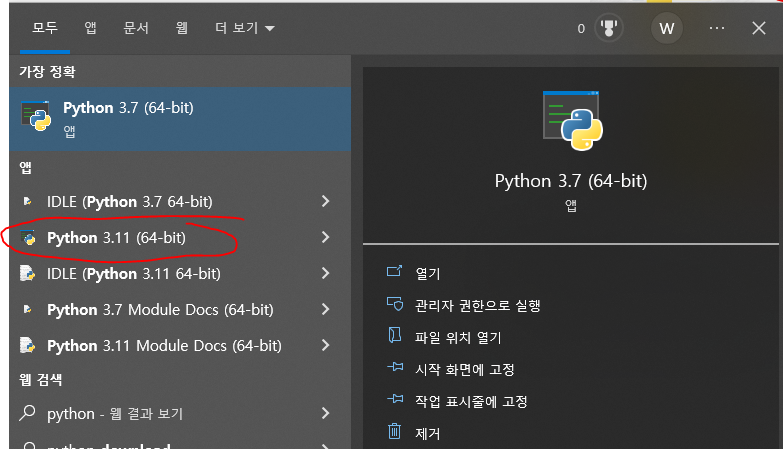Click the pin to Start icon
The height and width of the screenshot is (449, 783).
coord(395,367)
